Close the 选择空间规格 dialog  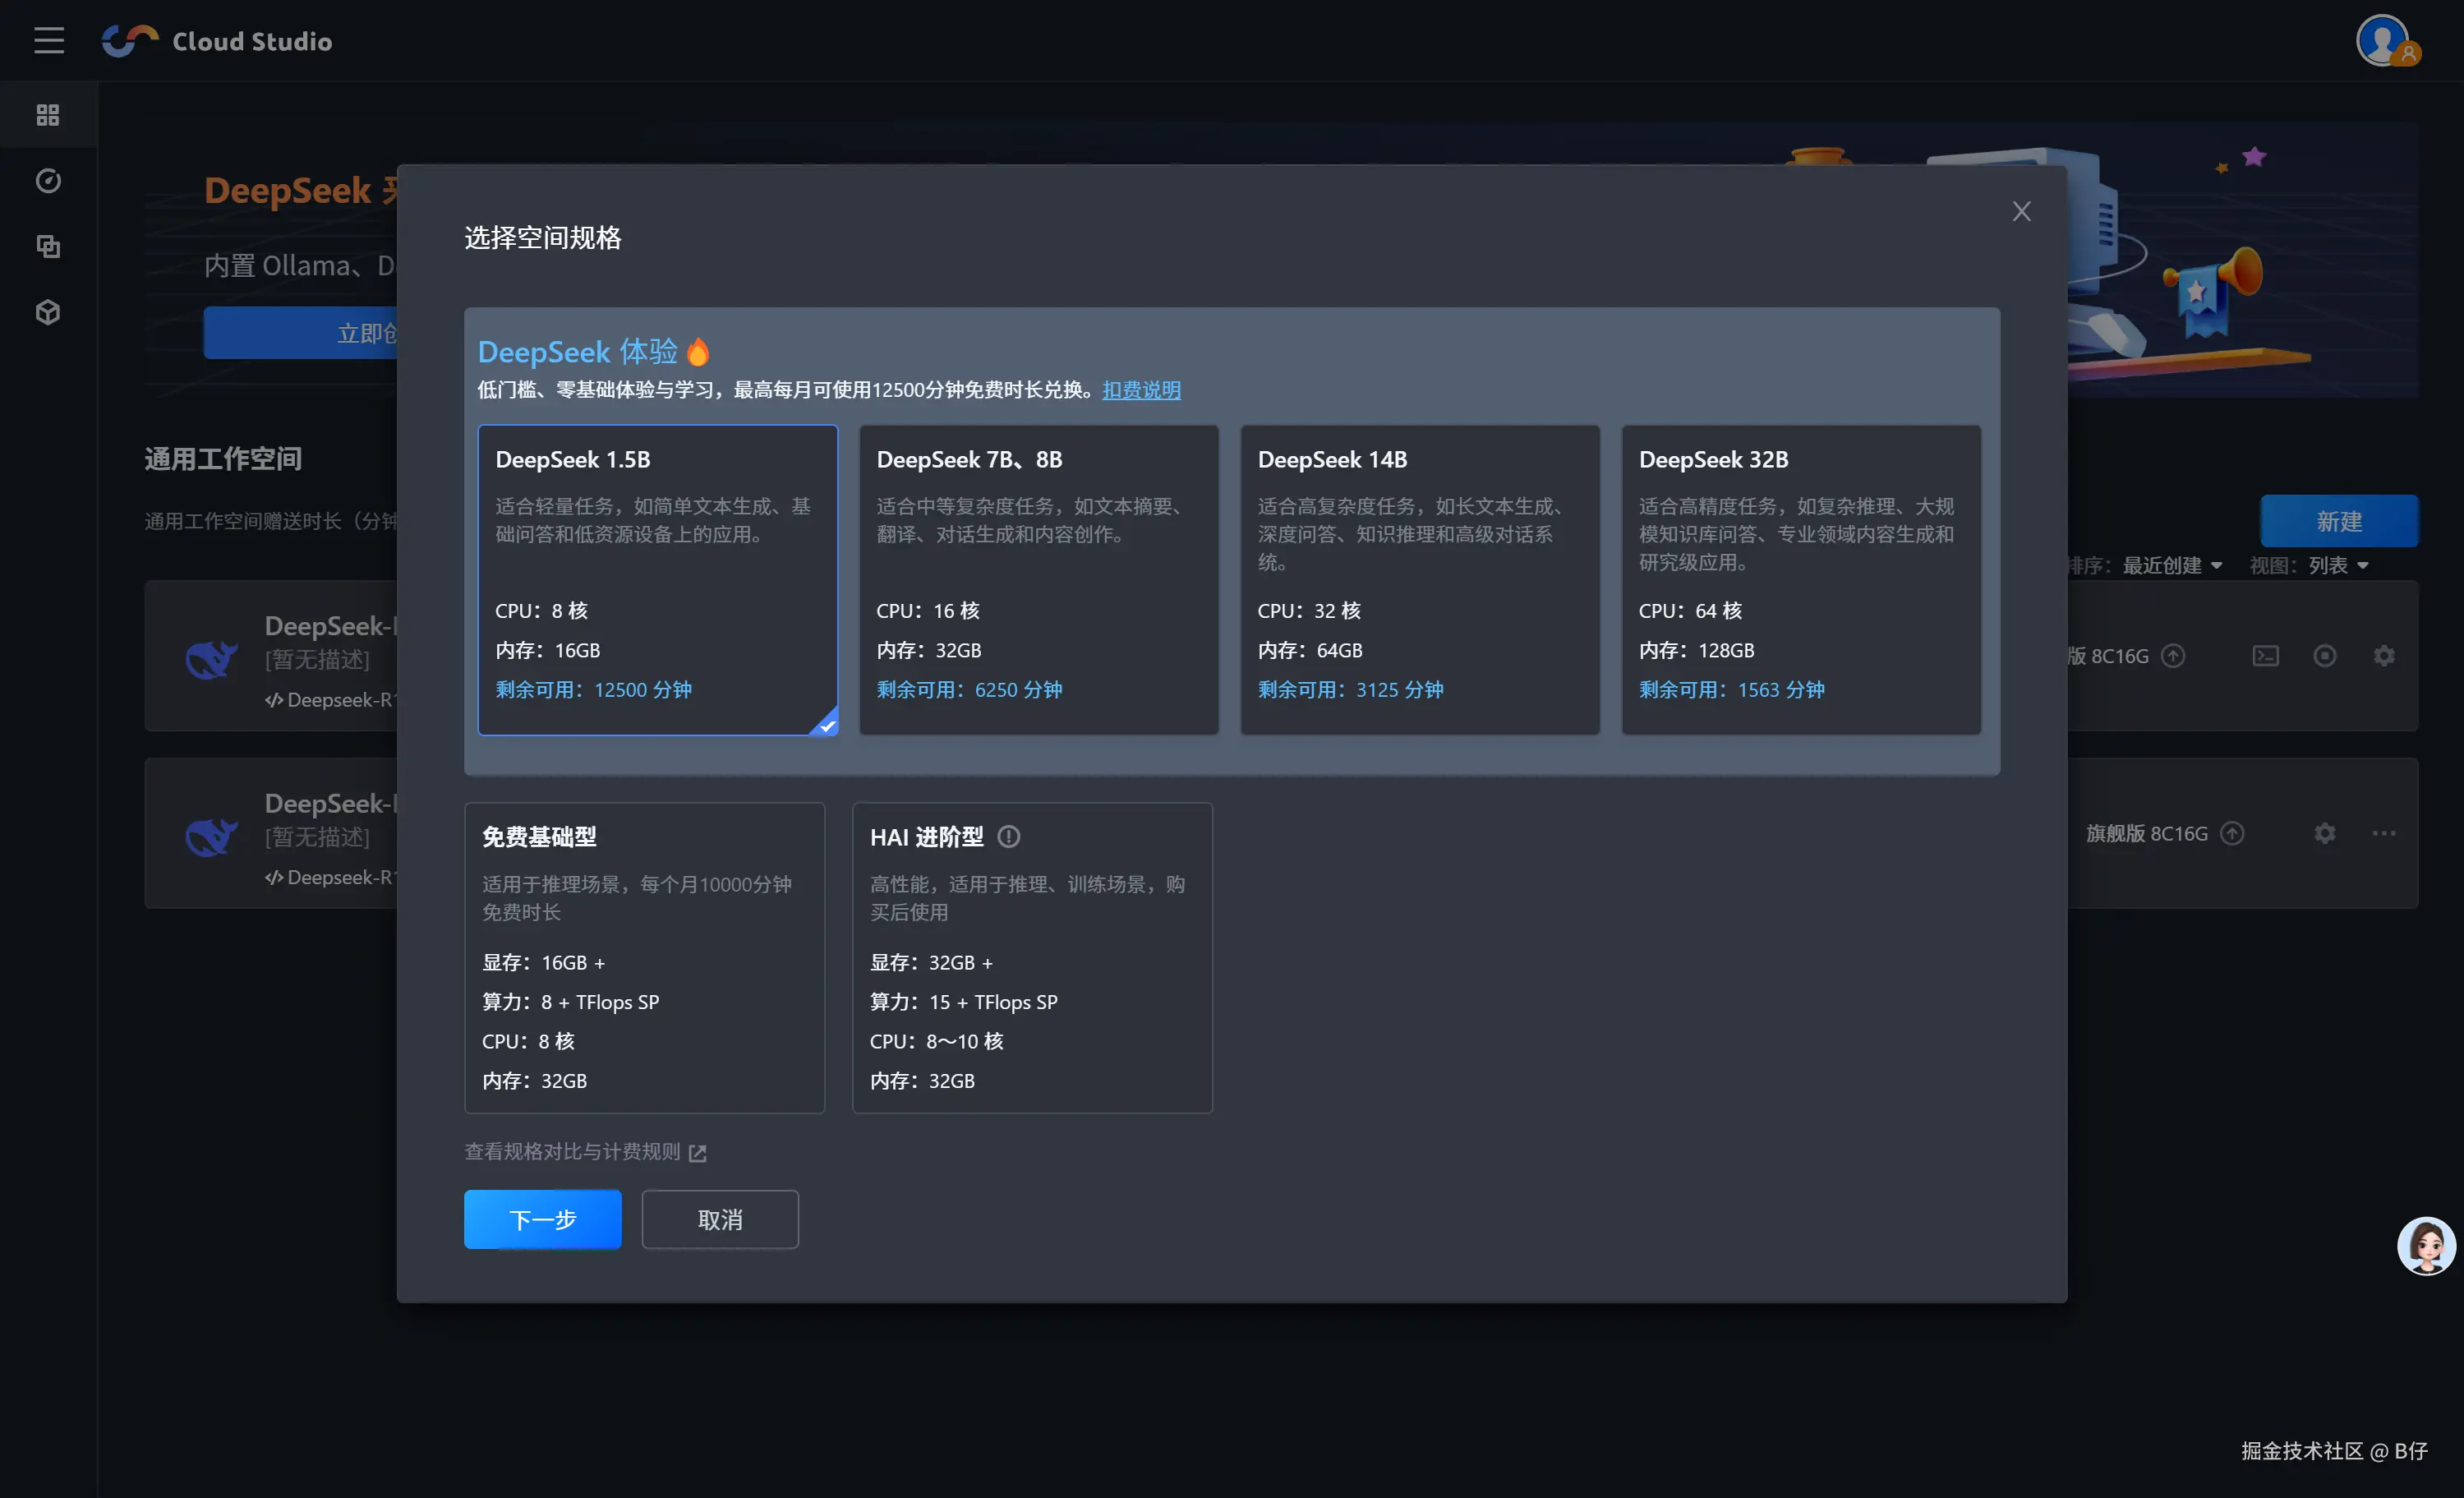pos(2021,212)
